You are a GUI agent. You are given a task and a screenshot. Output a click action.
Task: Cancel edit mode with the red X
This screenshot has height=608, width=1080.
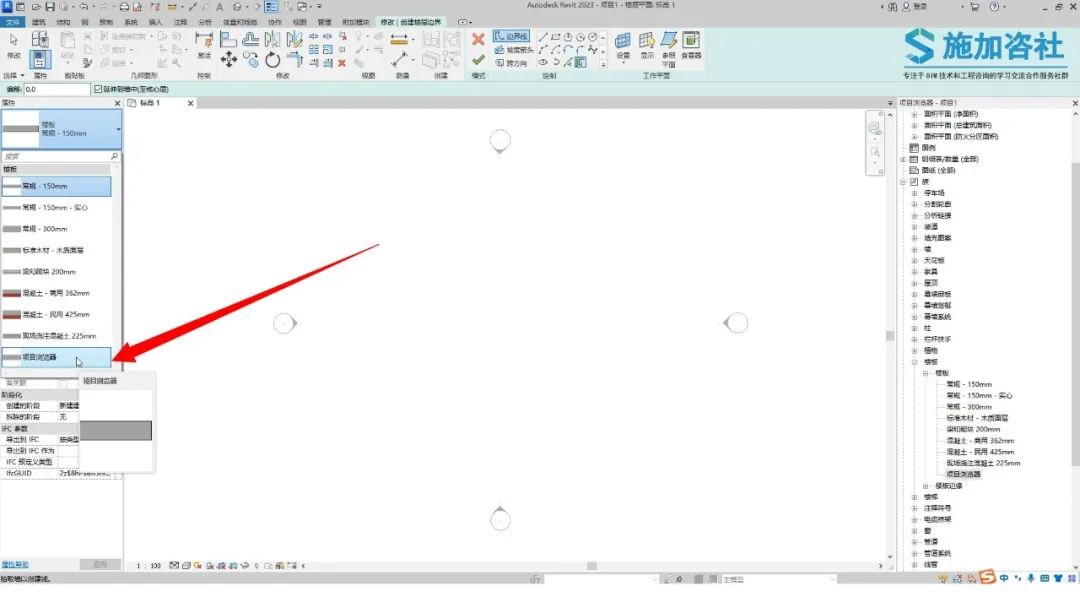[x=478, y=40]
